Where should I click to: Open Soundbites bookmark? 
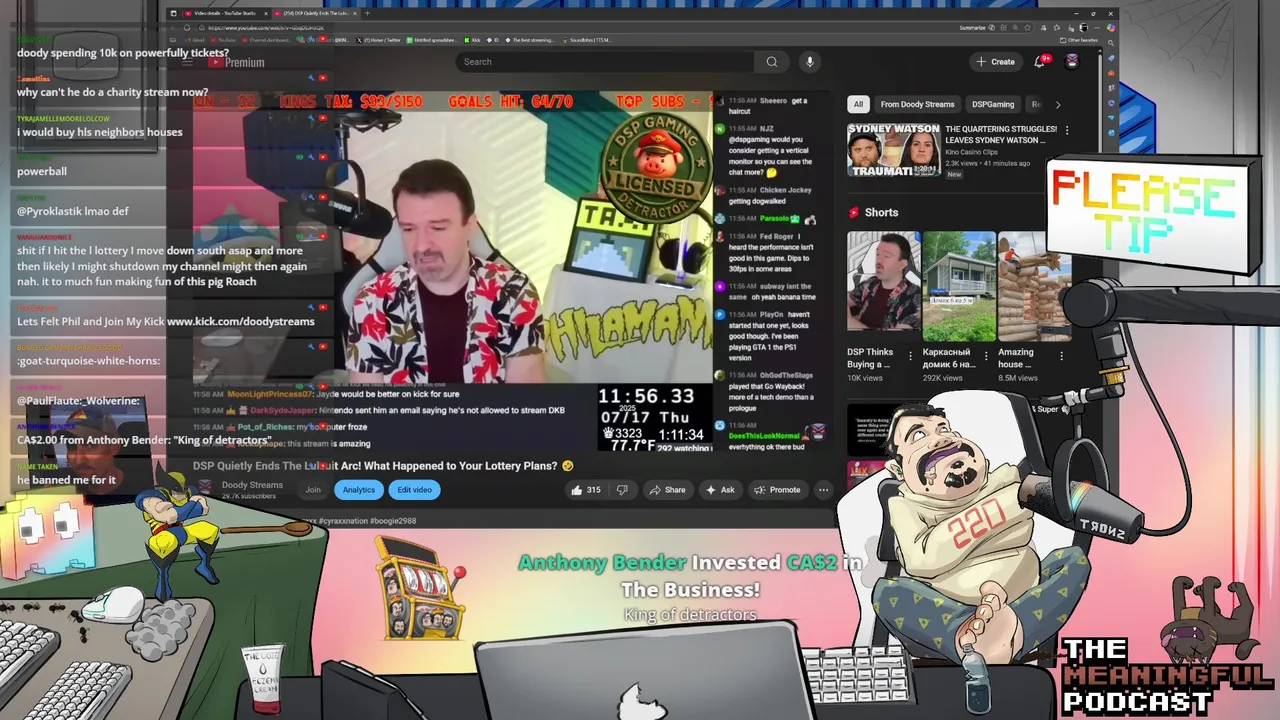click(588, 40)
